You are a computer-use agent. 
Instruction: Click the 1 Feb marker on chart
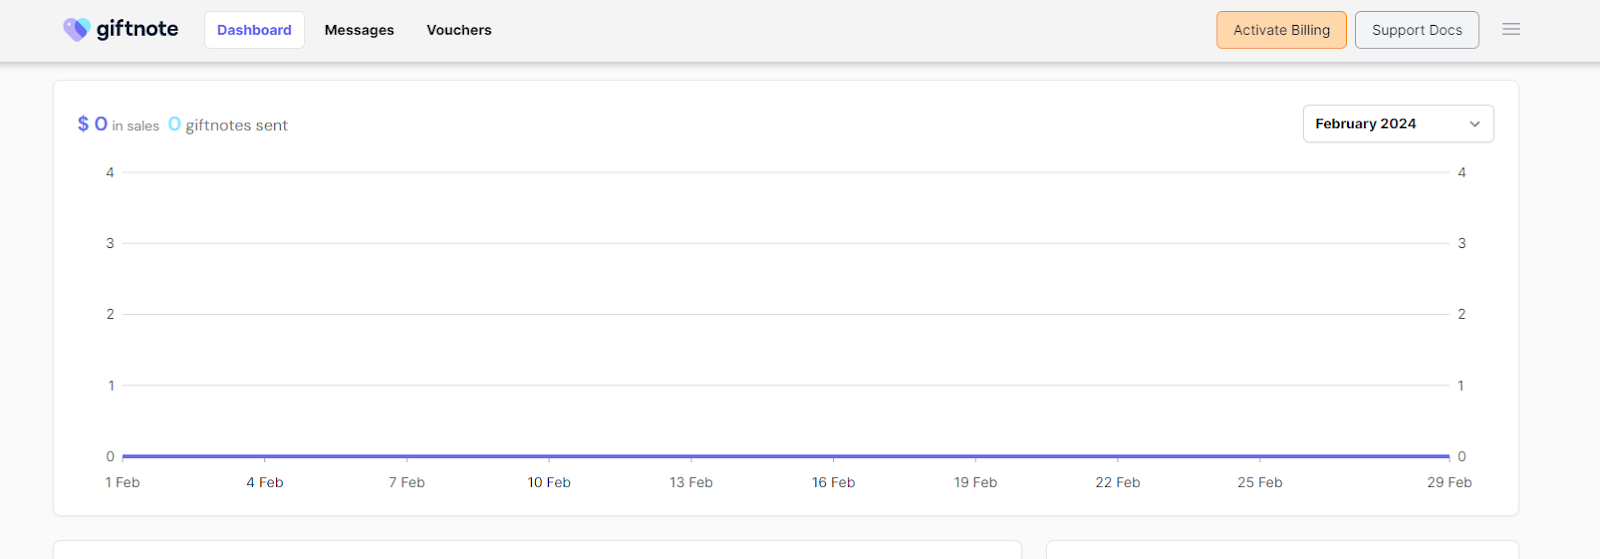[x=123, y=482]
